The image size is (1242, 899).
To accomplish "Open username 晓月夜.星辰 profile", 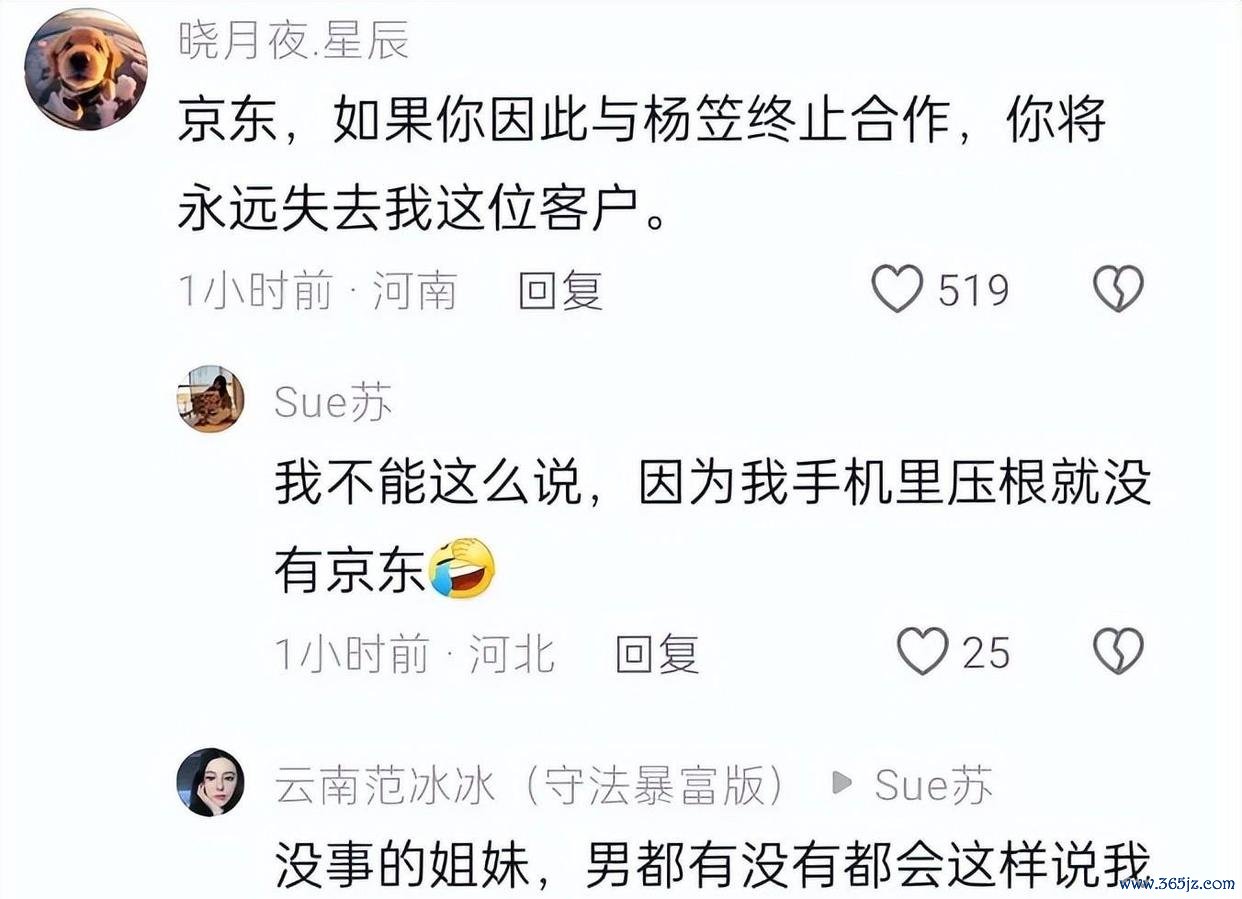I will 294,41.
